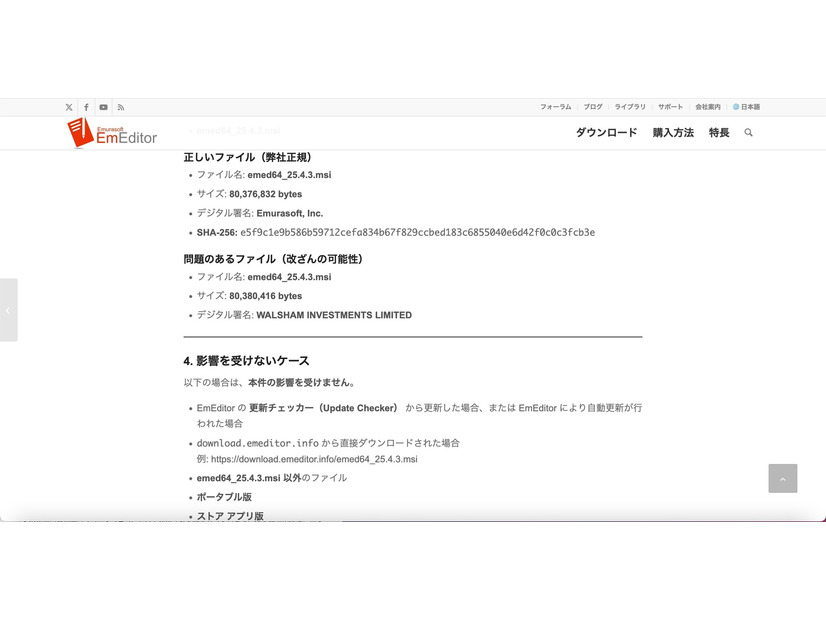Expand the 特長 navigation menu
826x620 pixels.
(x=719, y=133)
